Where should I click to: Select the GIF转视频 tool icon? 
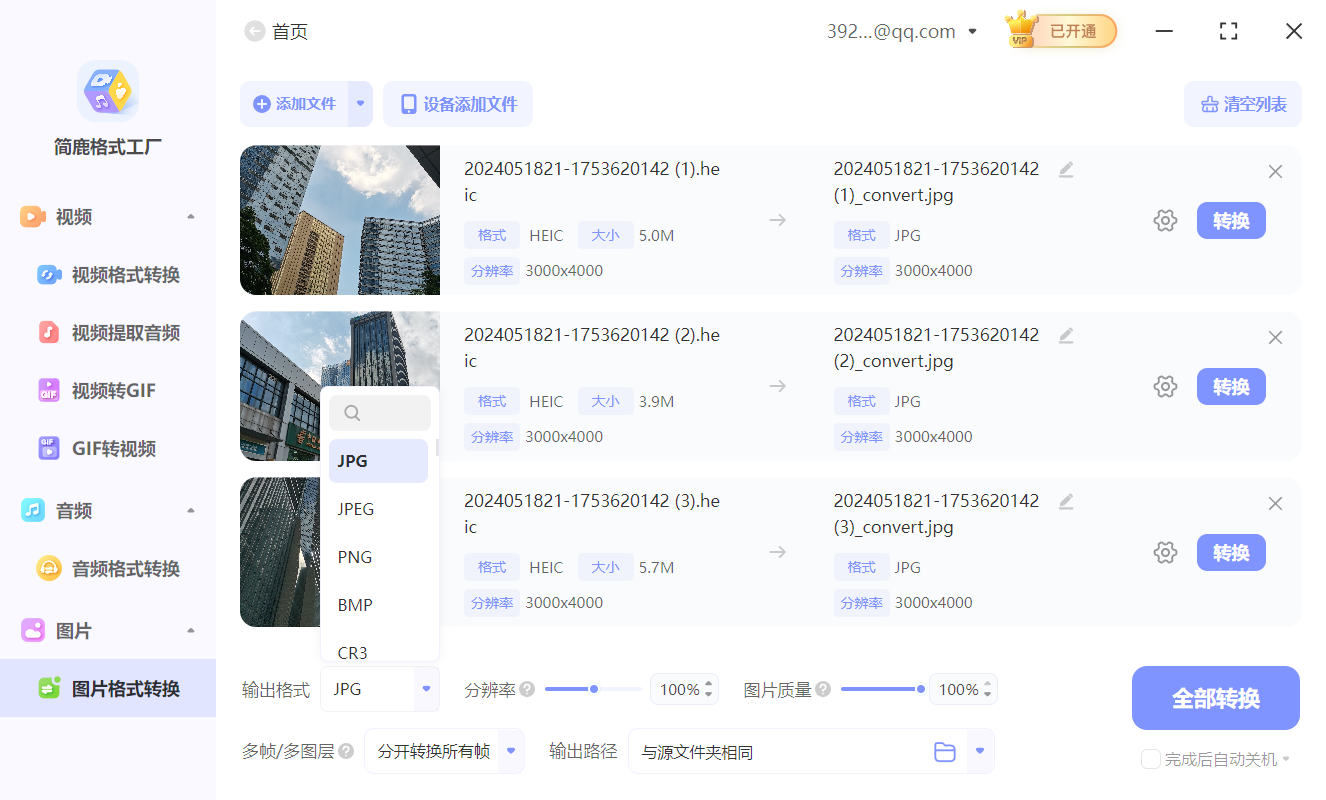click(51, 448)
